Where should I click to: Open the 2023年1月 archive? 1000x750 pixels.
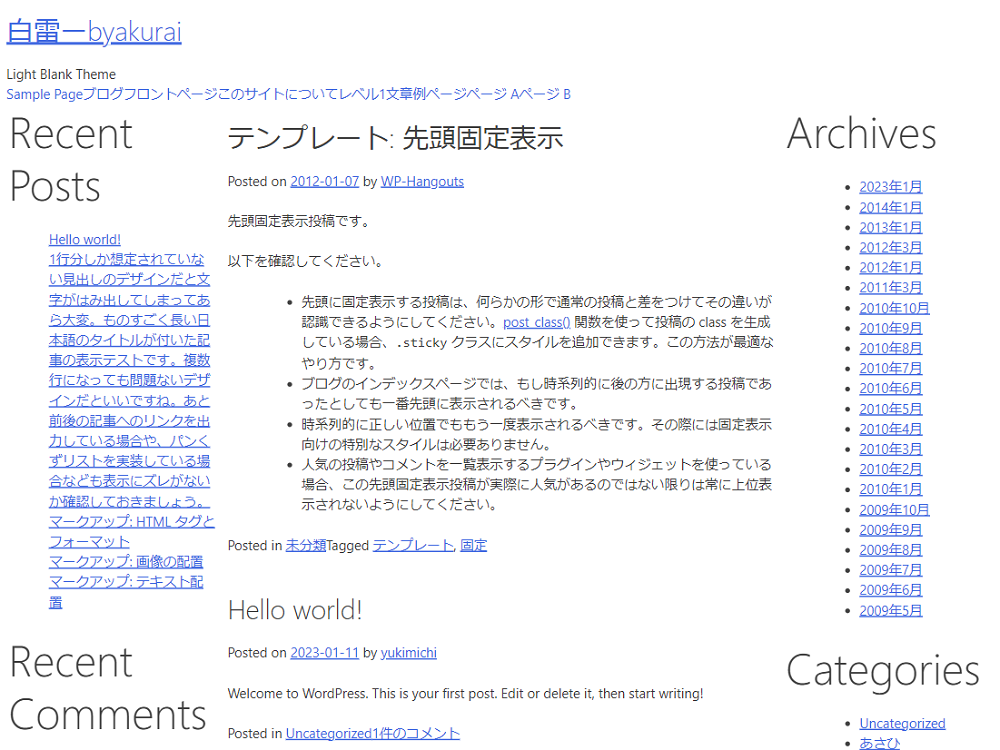click(891, 187)
